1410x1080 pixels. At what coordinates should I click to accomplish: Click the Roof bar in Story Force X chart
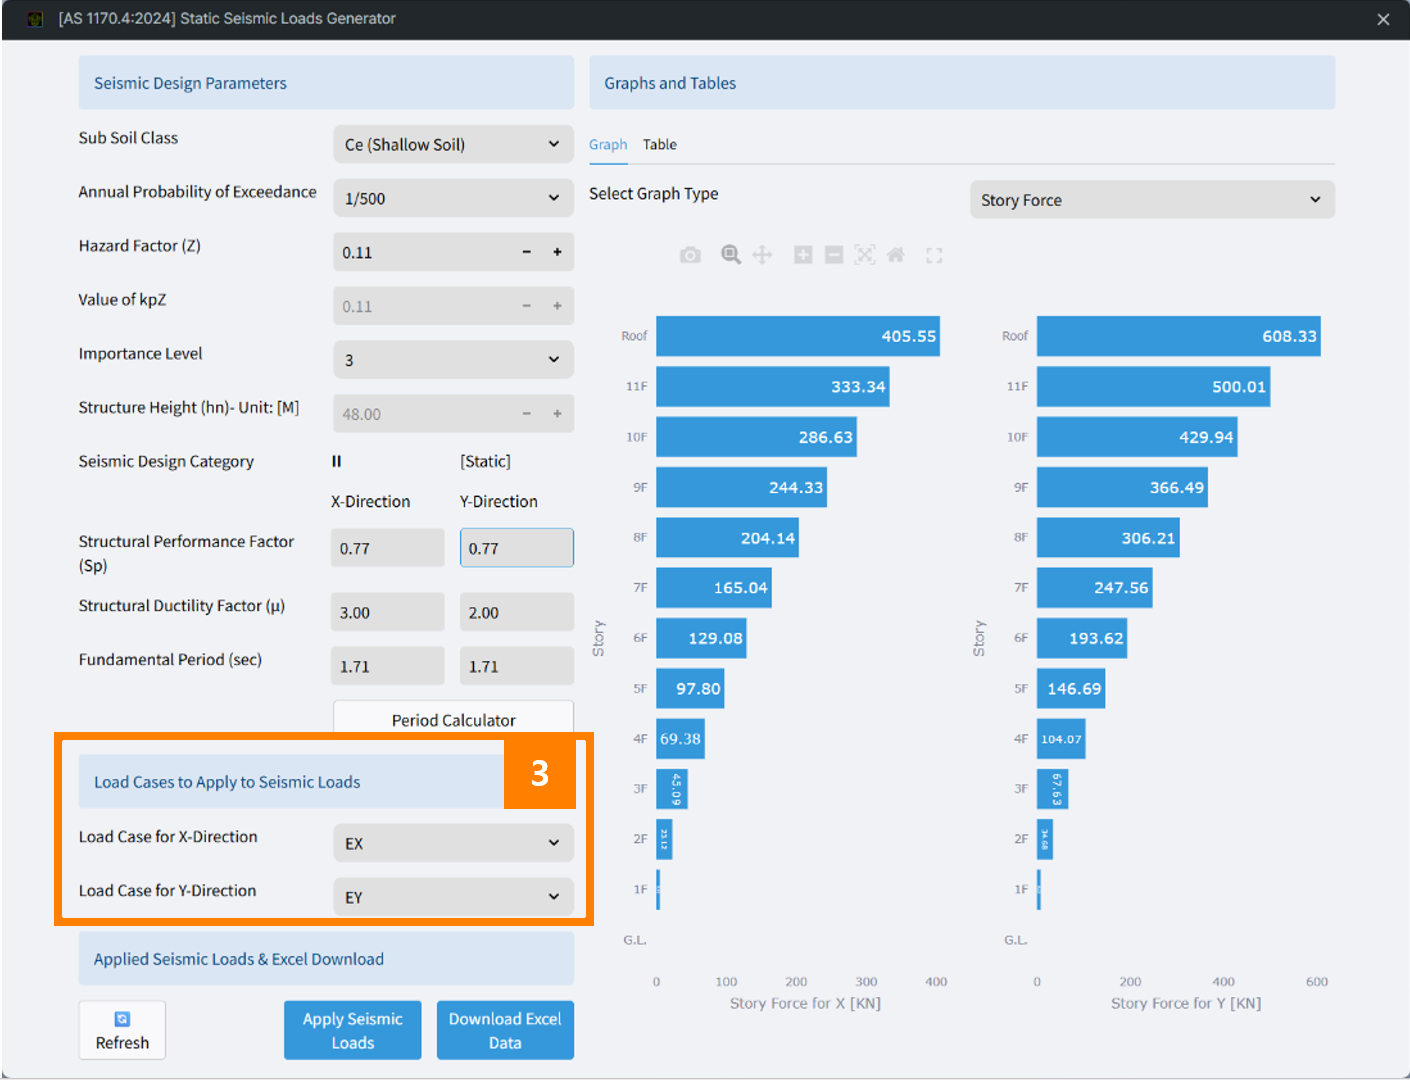point(797,337)
